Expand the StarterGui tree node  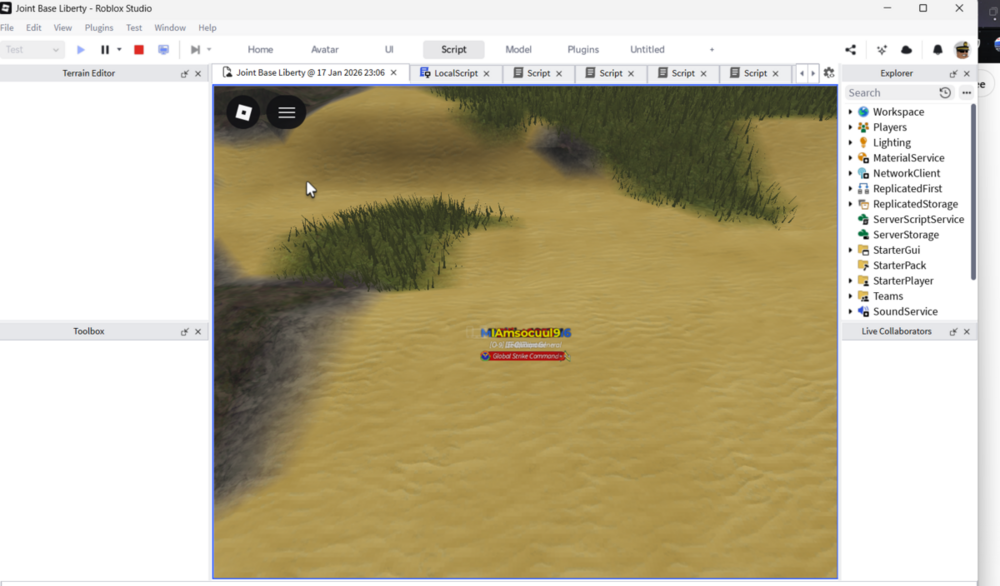pyautogui.click(x=850, y=250)
